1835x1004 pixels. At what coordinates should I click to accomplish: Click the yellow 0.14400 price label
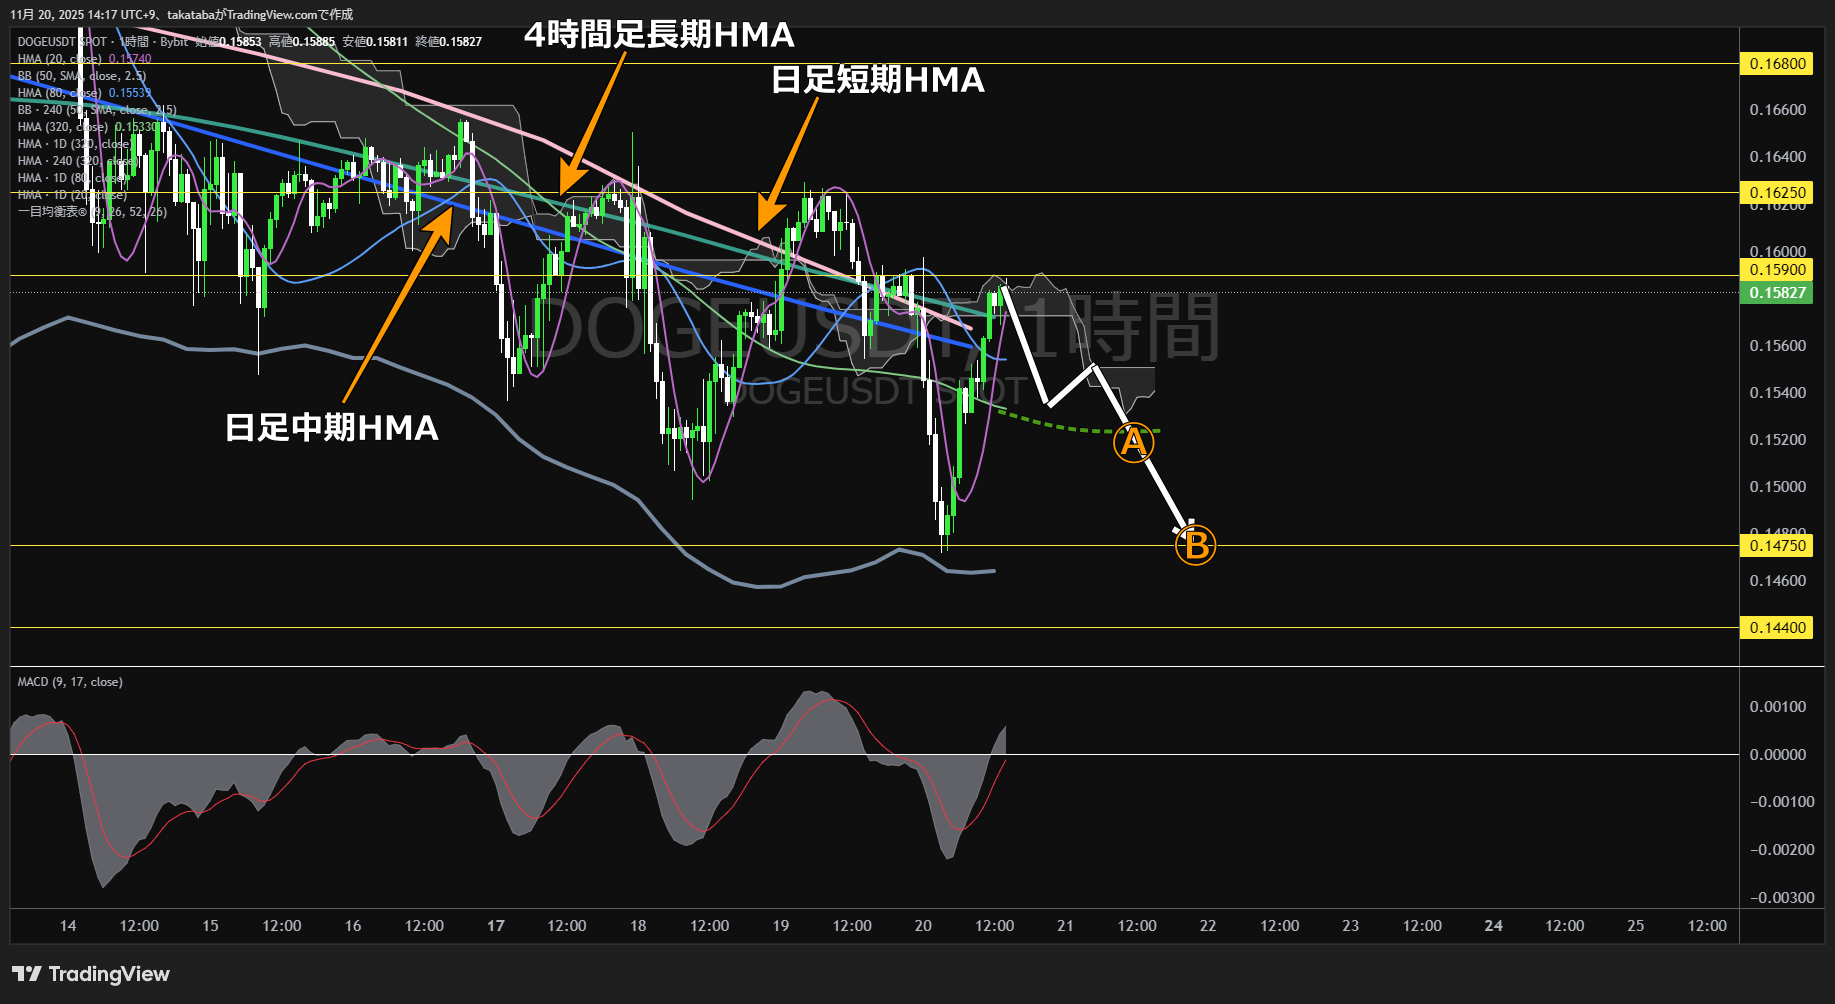(1777, 628)
